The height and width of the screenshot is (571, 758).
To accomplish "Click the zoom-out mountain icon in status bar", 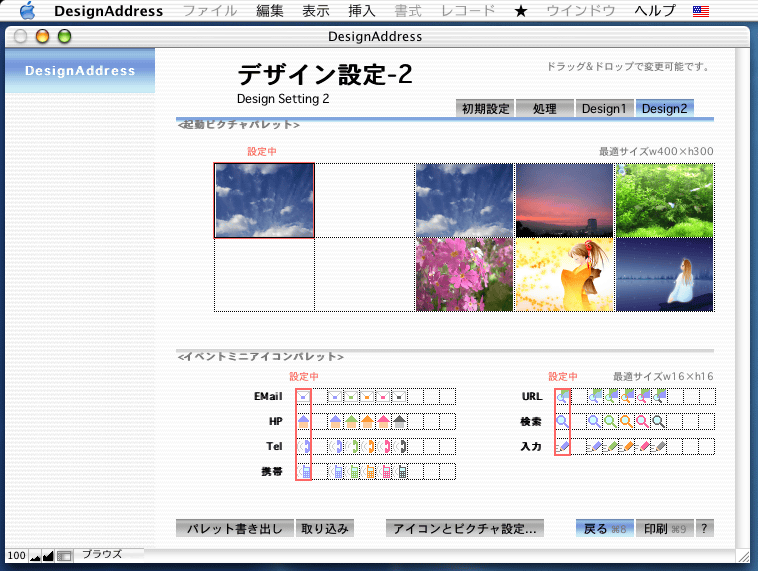I will (x=35, y=556).
